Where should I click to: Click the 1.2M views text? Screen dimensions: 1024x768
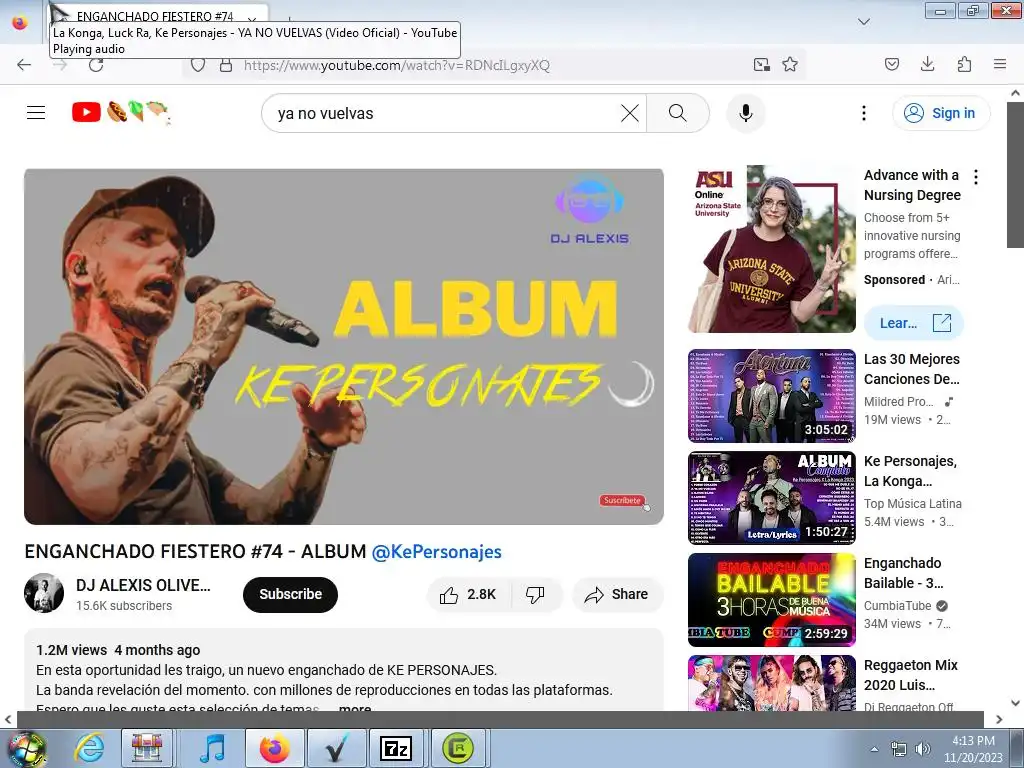pyautogui.click(x=71, y=650)
